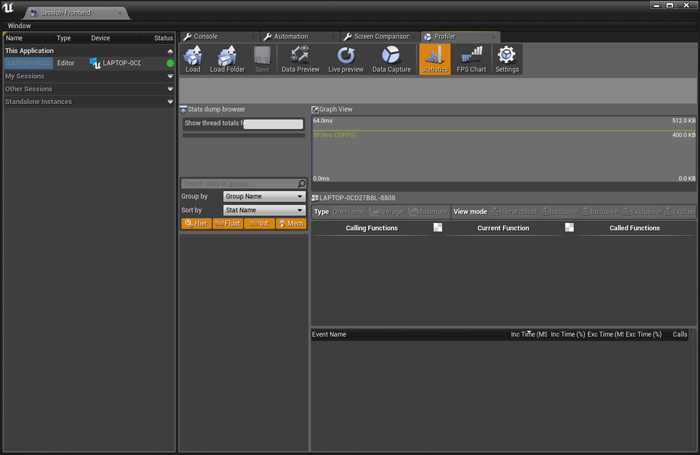Open the Sort by Stat Name dropdown
Image resolution: width=700 pixels, height=455 pixels.
tap(264, 210)
